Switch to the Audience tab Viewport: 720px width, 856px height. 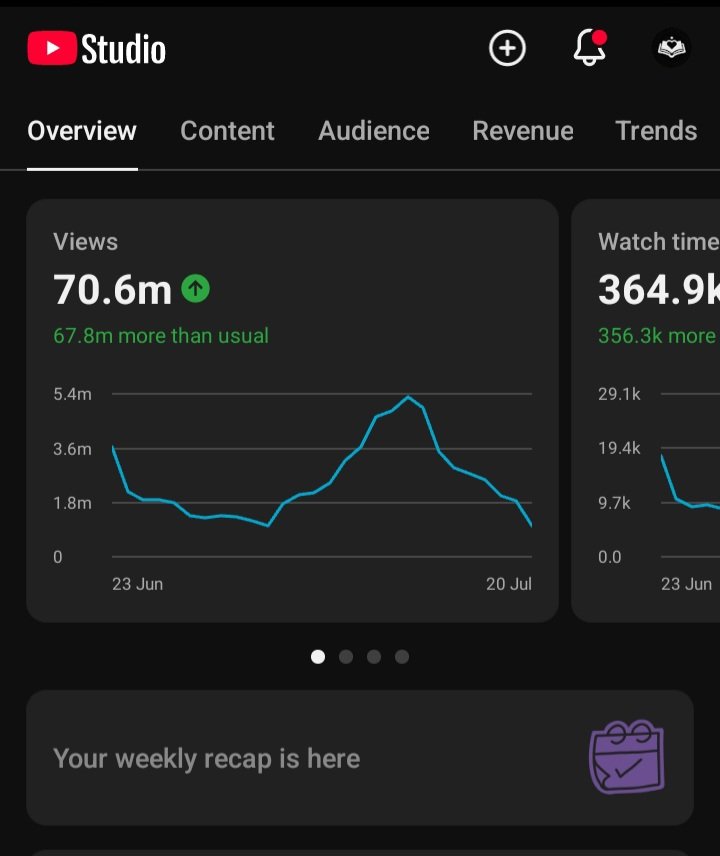374,131
